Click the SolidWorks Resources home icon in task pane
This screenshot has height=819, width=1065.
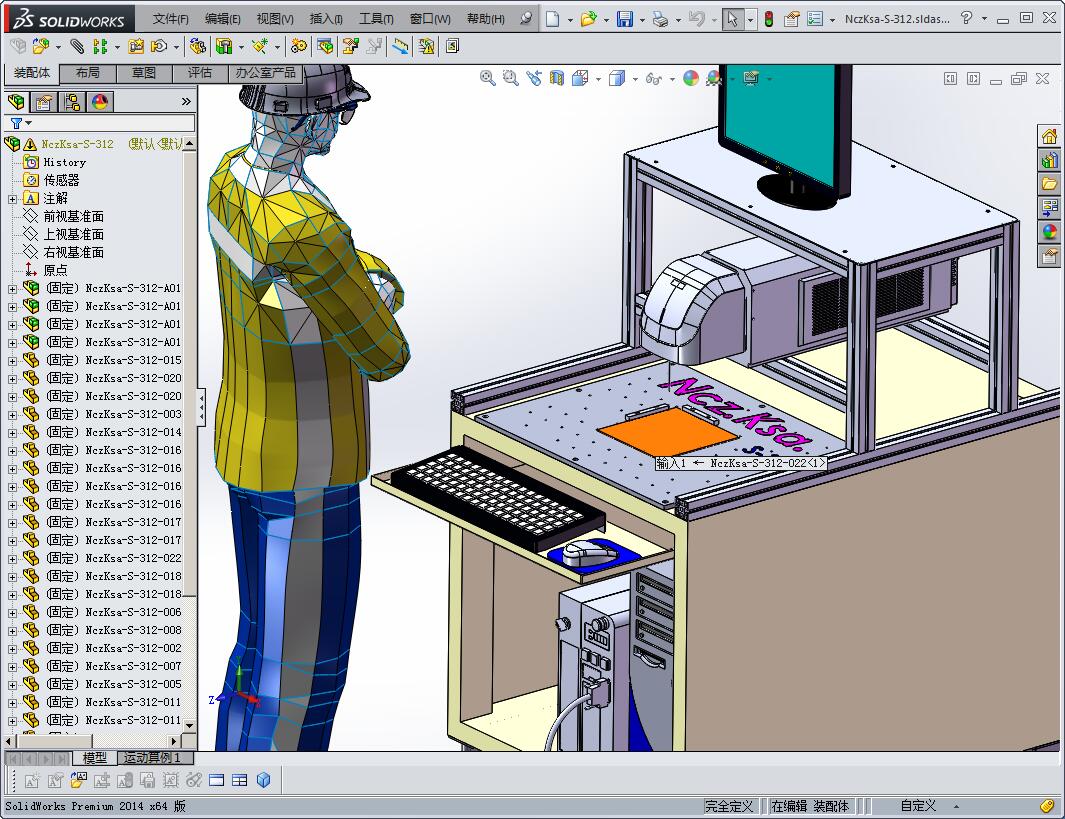(1049, 136)
